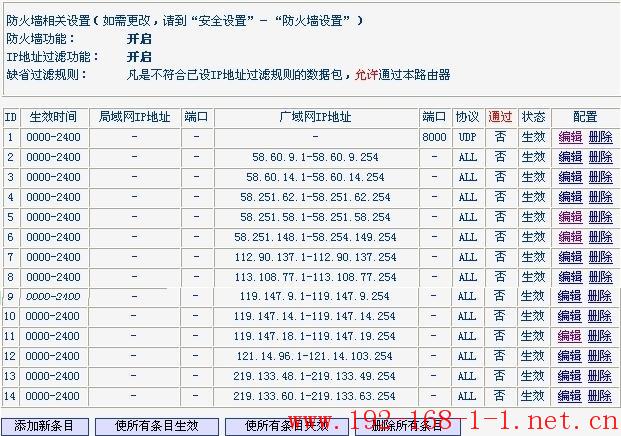
Task: Click IP range 219.133.60.1-219.133.63.254
Action: click(314, 396)
